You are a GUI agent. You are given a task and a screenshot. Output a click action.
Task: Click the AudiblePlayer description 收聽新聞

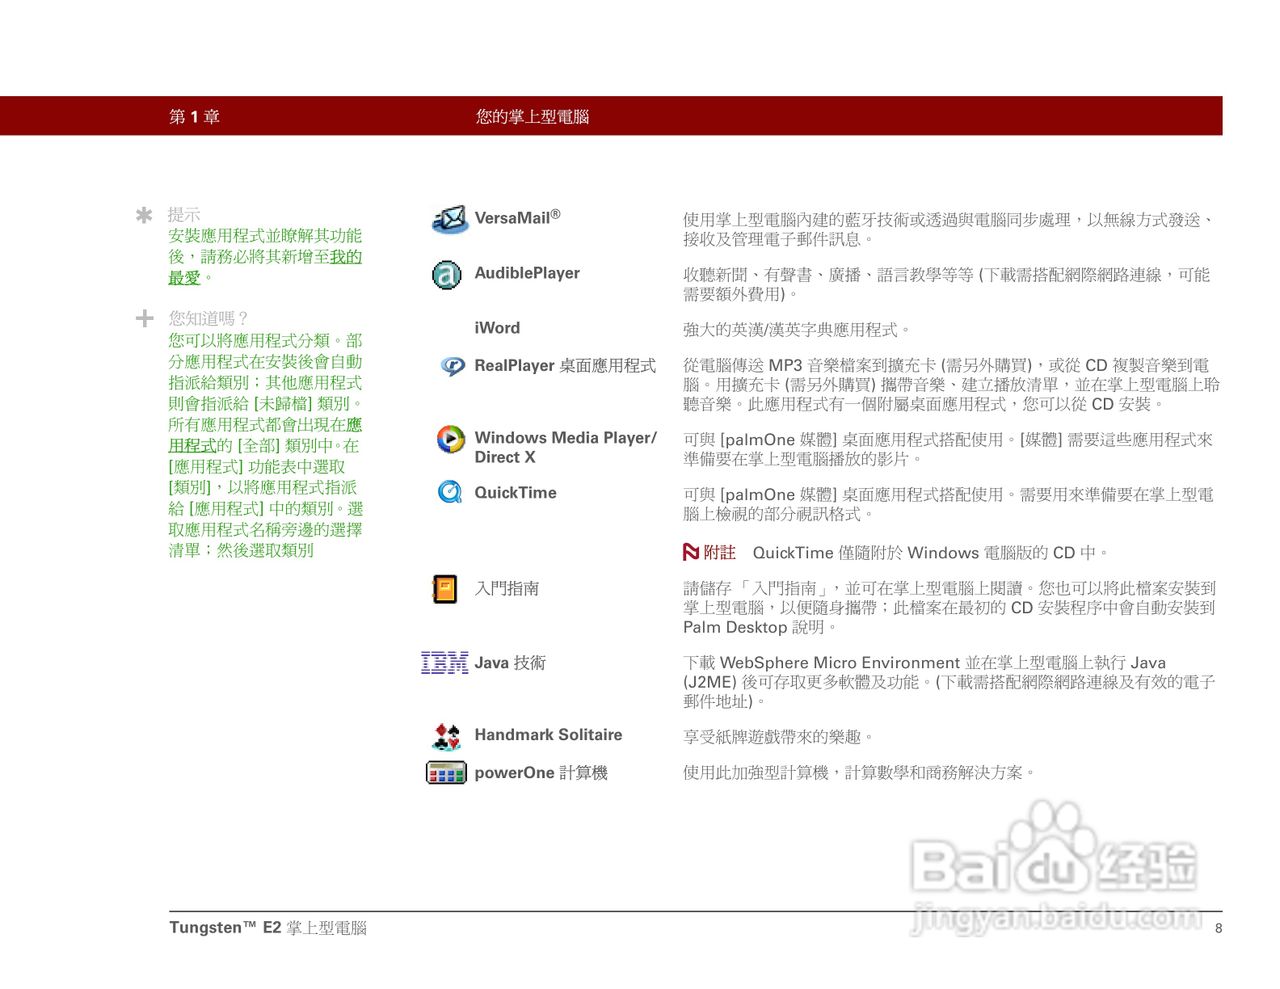tap(947, 284)
